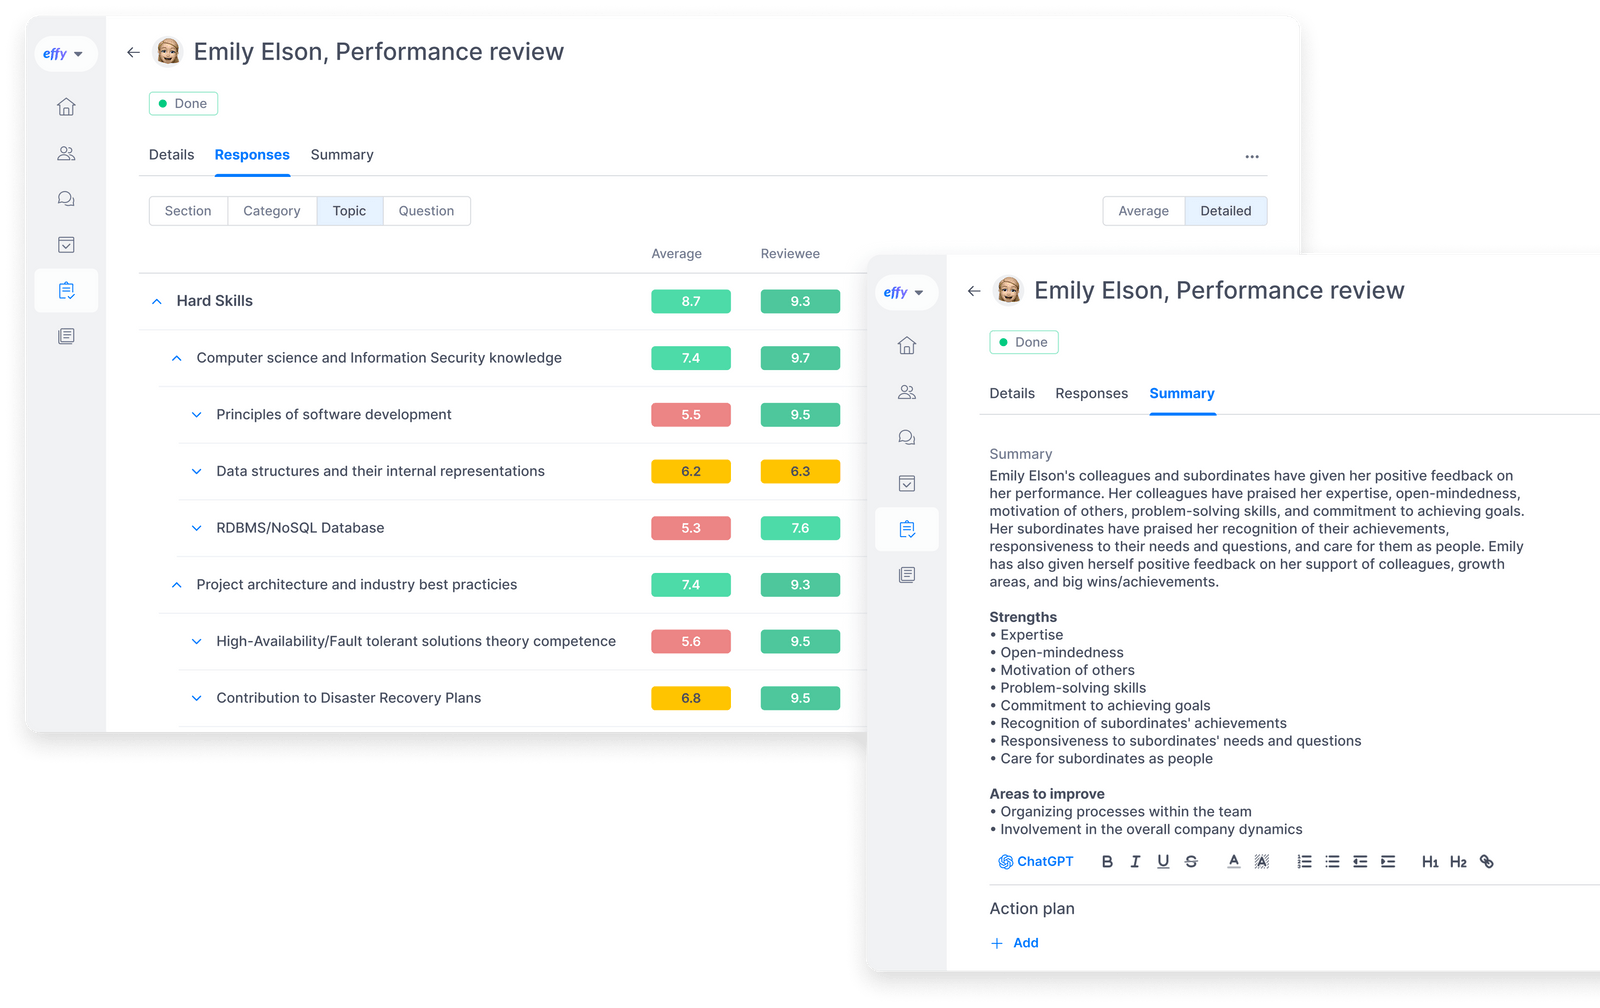Apply strikethrough formatting to summary text
The image size is (1600, 1008).
[1191, 861]
